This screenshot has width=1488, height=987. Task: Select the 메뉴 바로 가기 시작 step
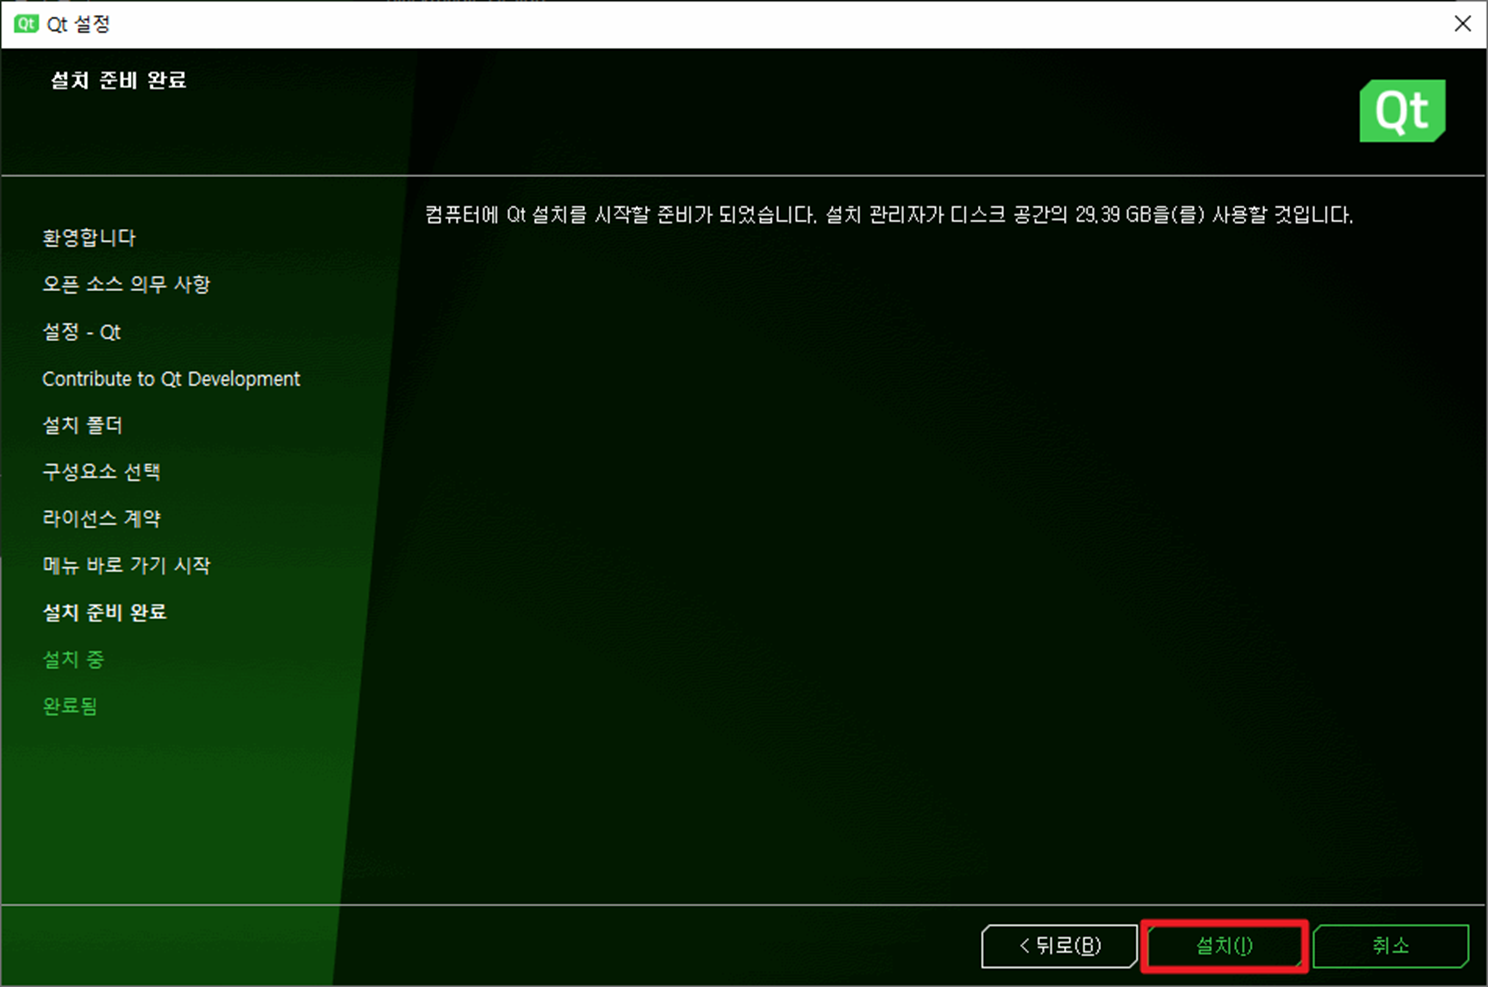point(126,565)
